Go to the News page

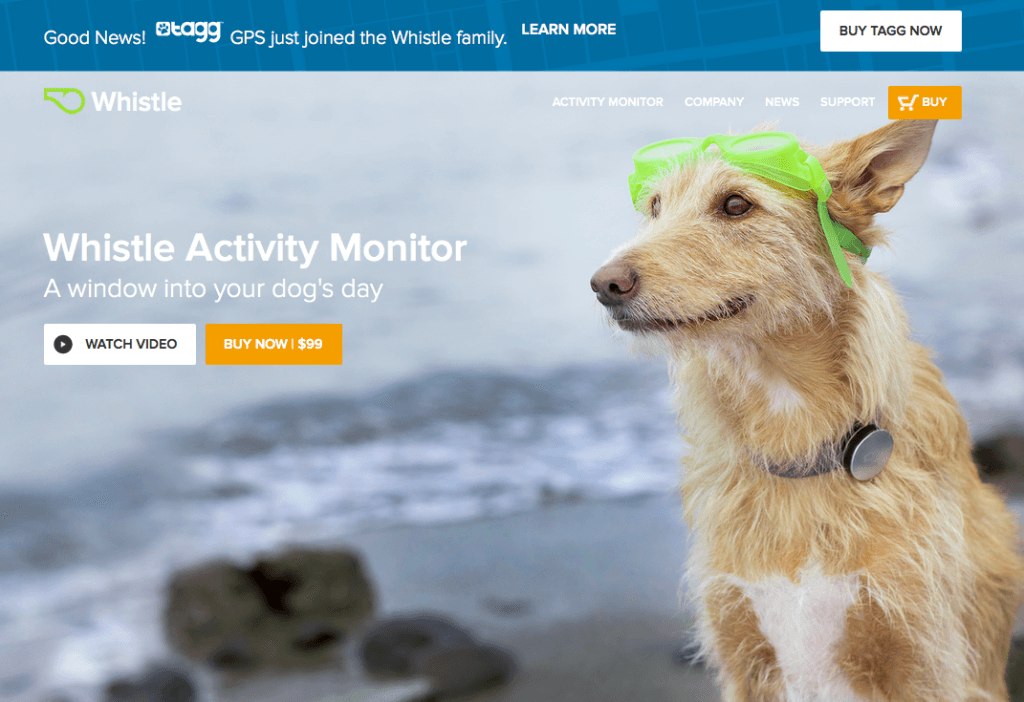pyautogui.click(x=782, y=102)
